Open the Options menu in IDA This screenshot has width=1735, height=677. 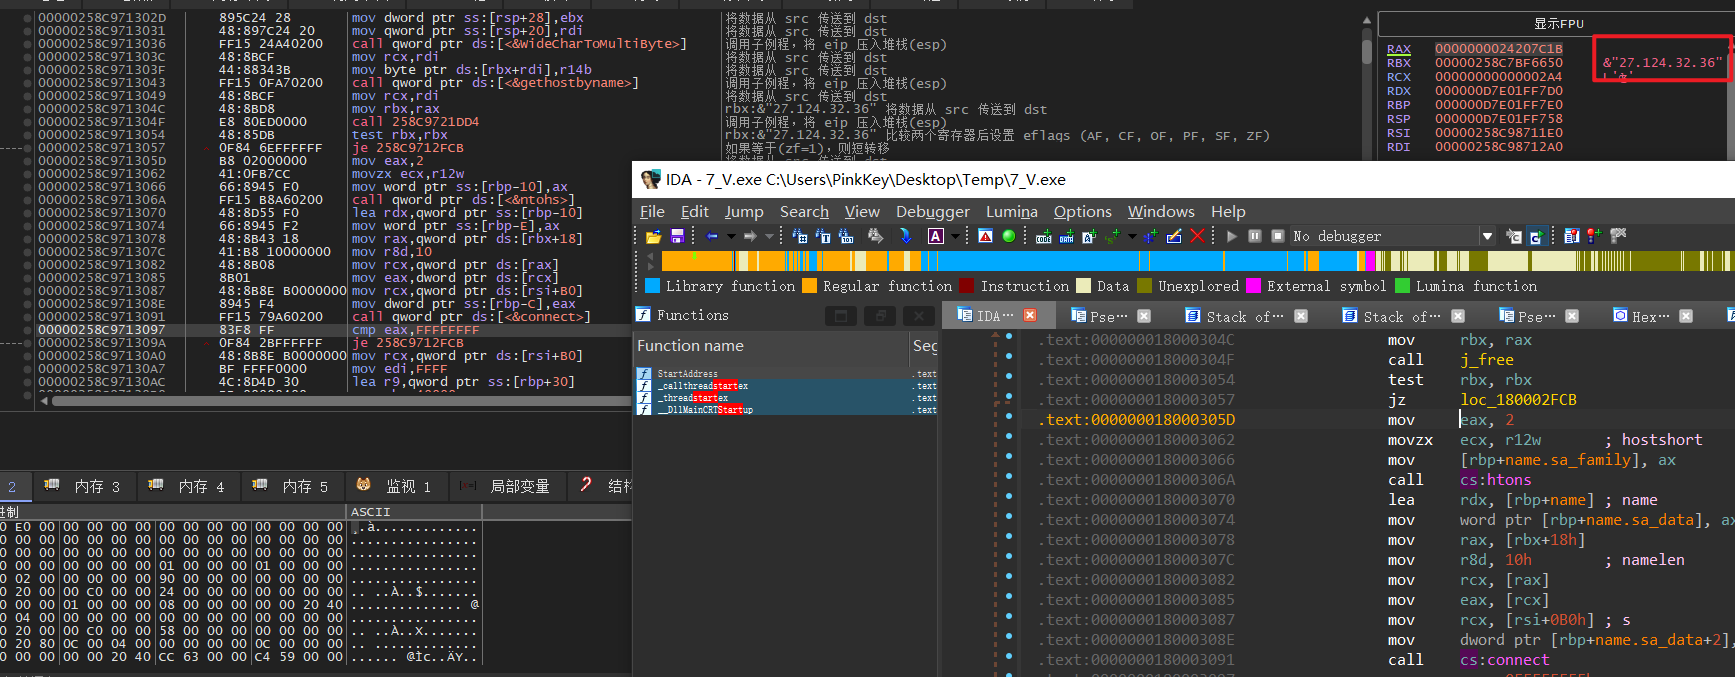(1083, 211)
